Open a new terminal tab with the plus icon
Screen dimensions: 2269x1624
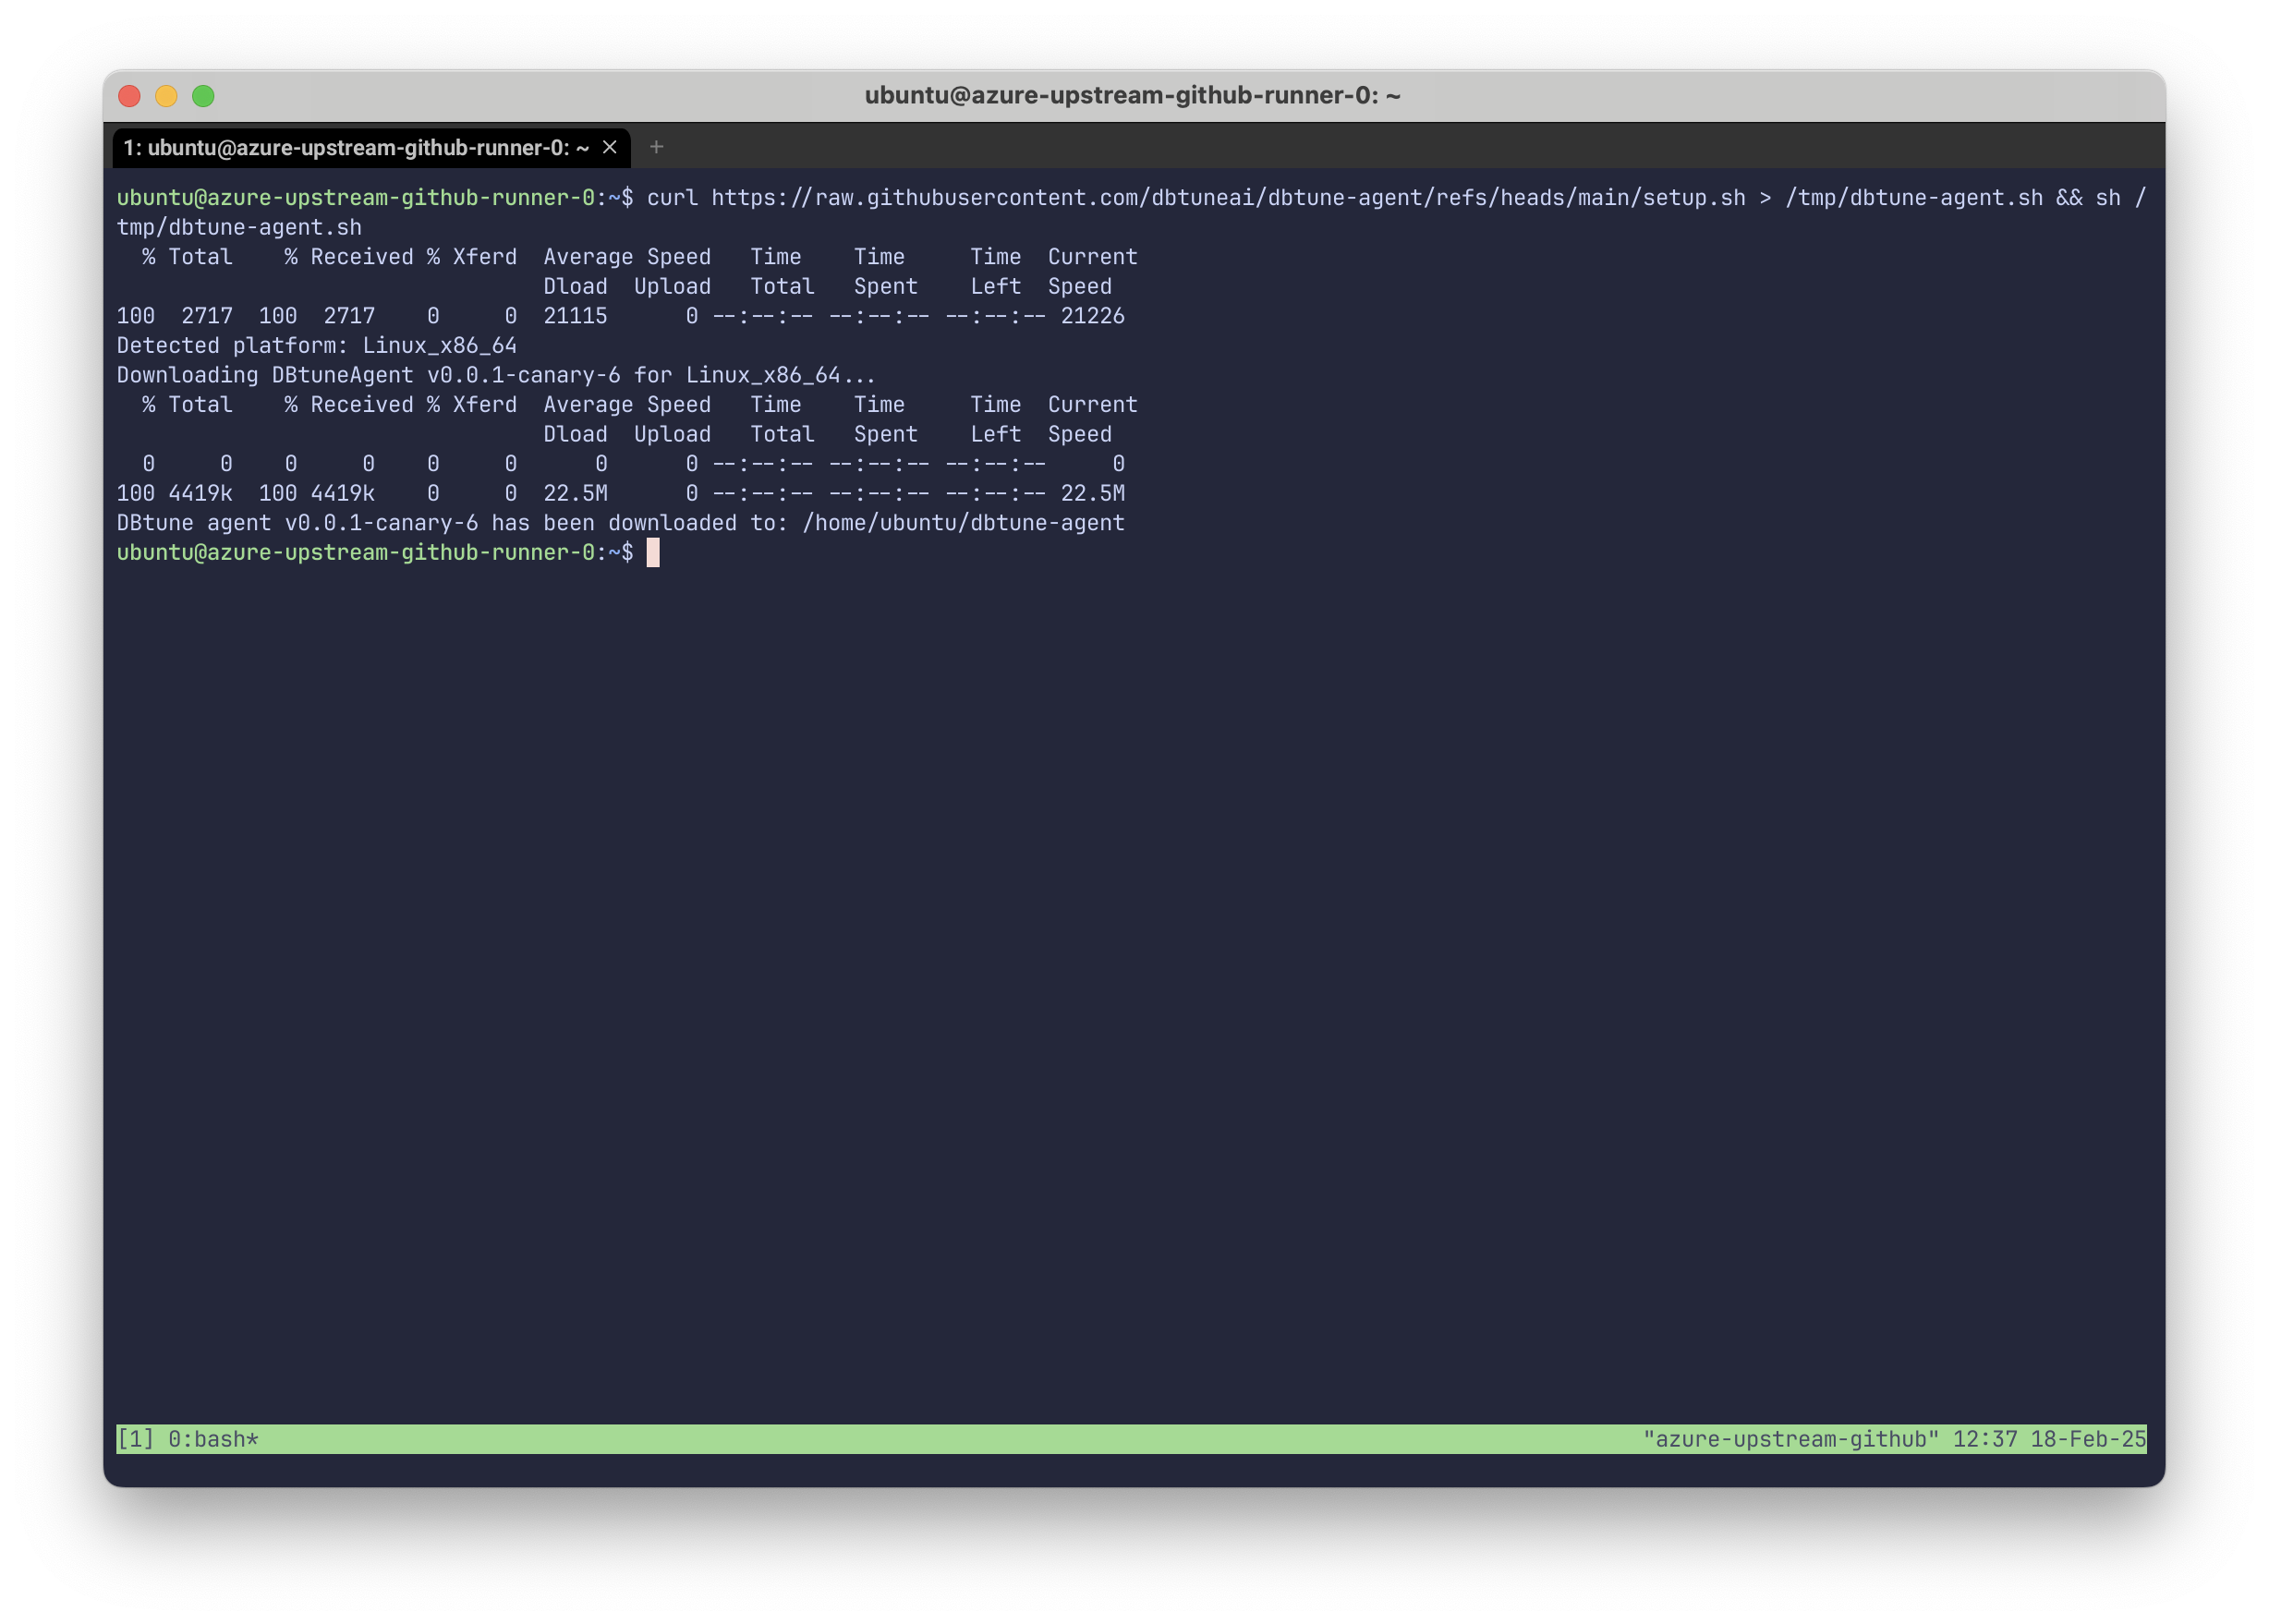click(x=657, y=146)
